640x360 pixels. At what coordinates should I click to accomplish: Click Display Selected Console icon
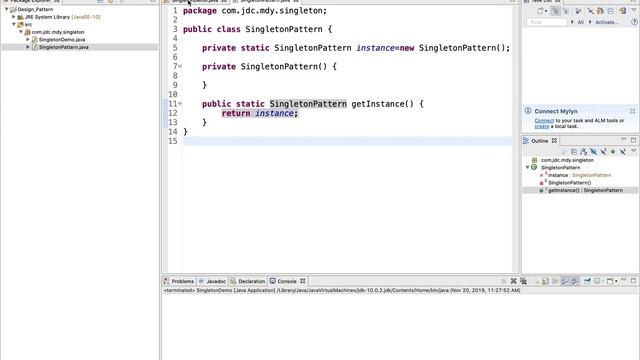click(x=598, y=281)
